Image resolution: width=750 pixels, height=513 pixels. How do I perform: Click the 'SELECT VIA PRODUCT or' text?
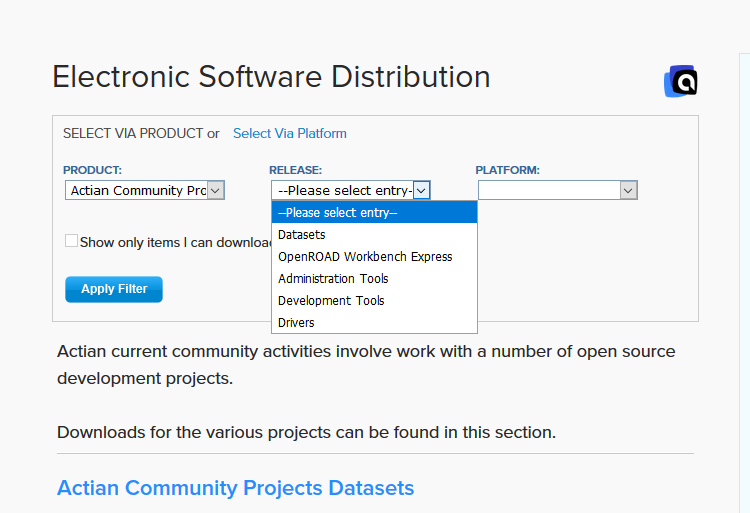[141, 133]
